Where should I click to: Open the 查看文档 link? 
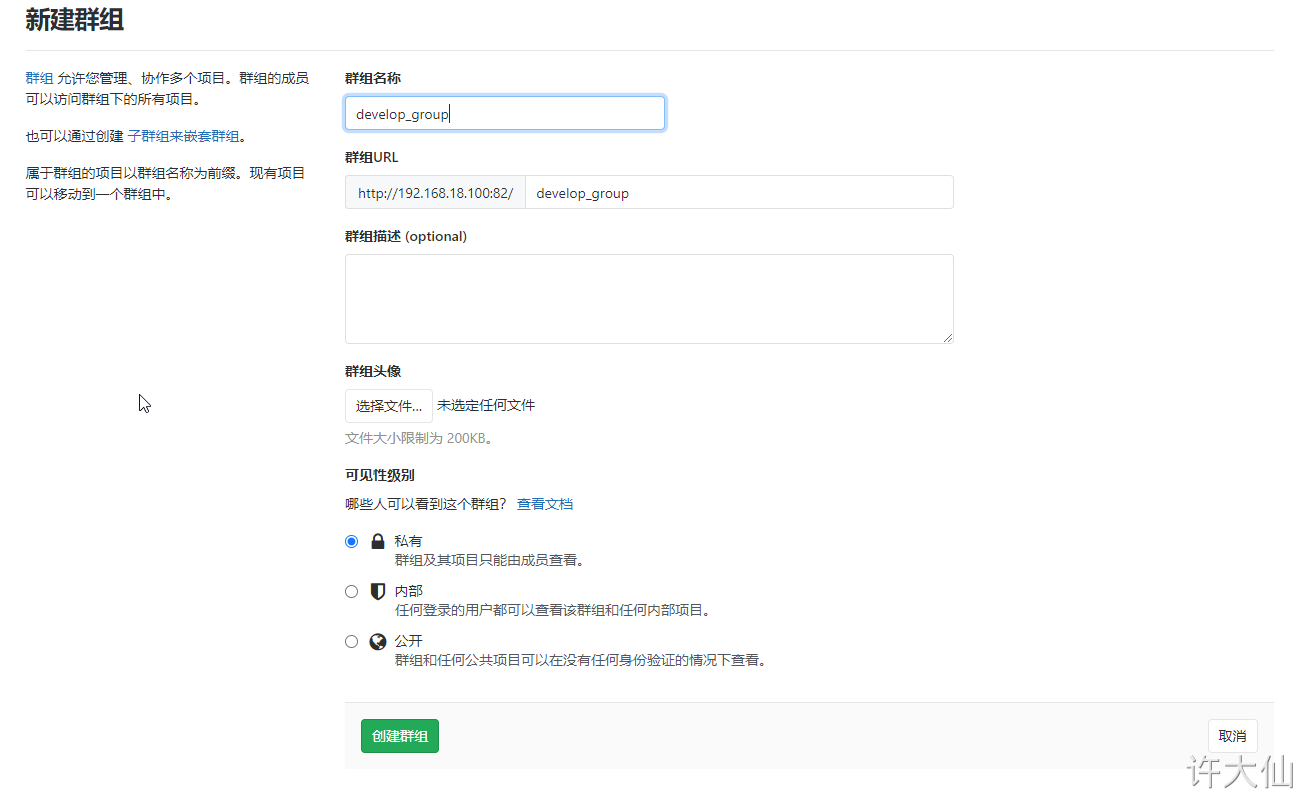(x=545, y=504)
